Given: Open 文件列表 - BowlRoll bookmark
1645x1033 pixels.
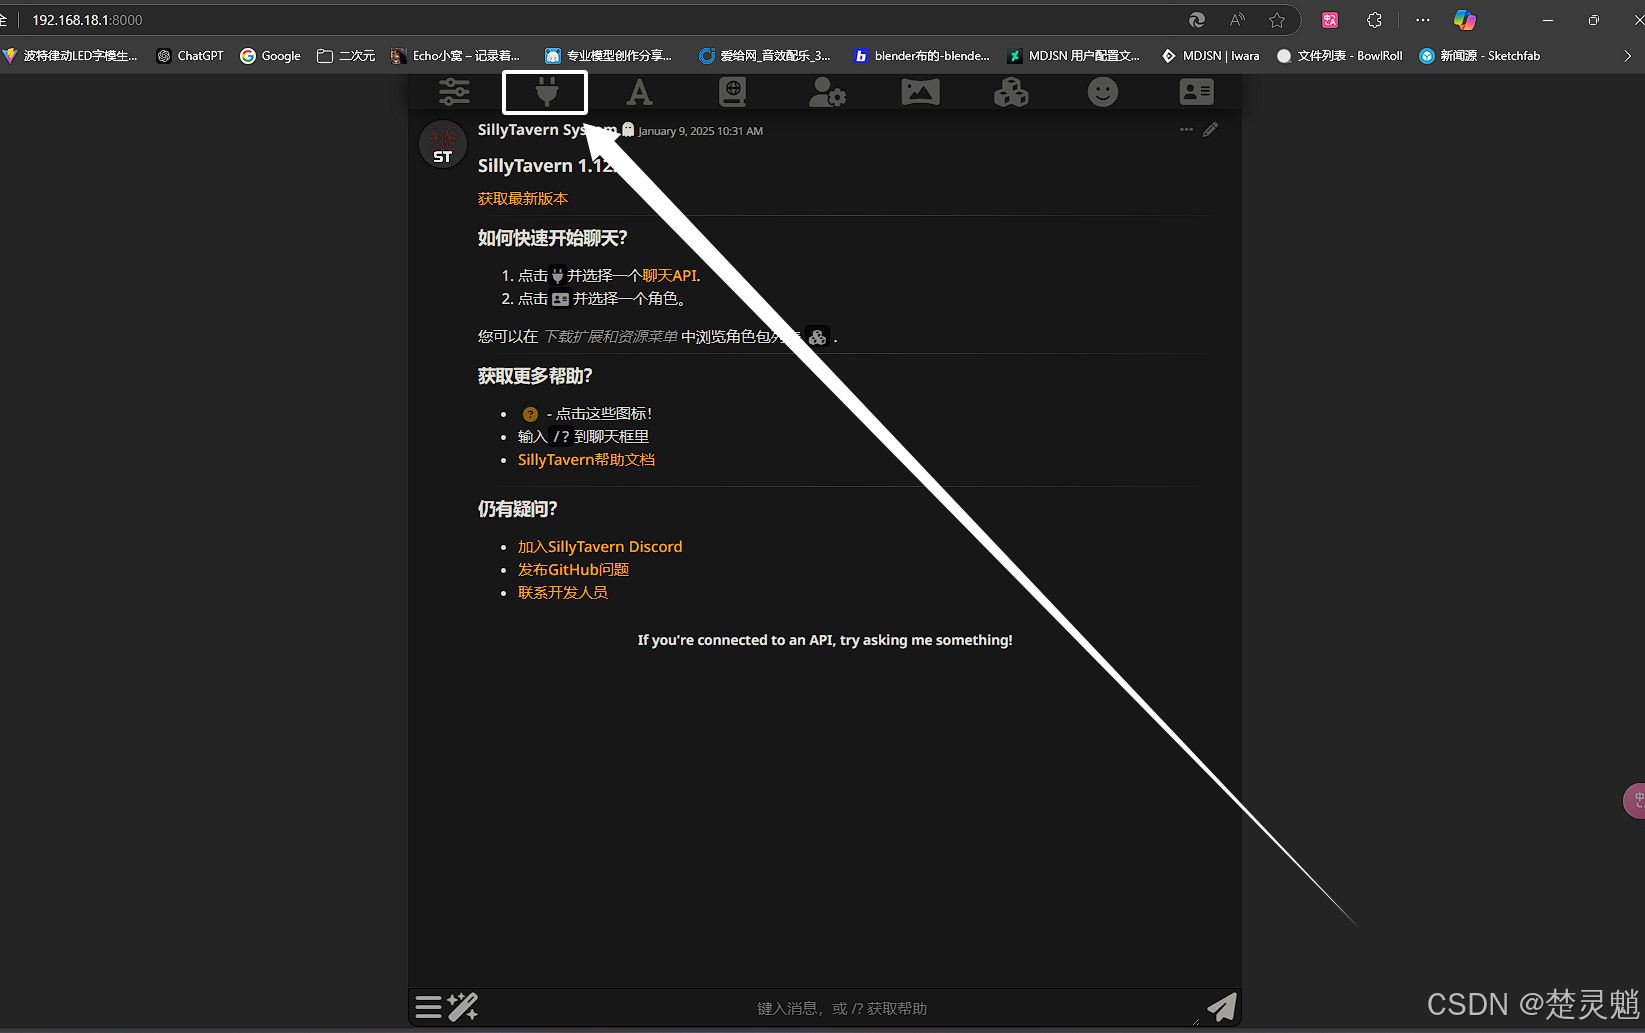Looking at the screenshot, I should 1340,56.
